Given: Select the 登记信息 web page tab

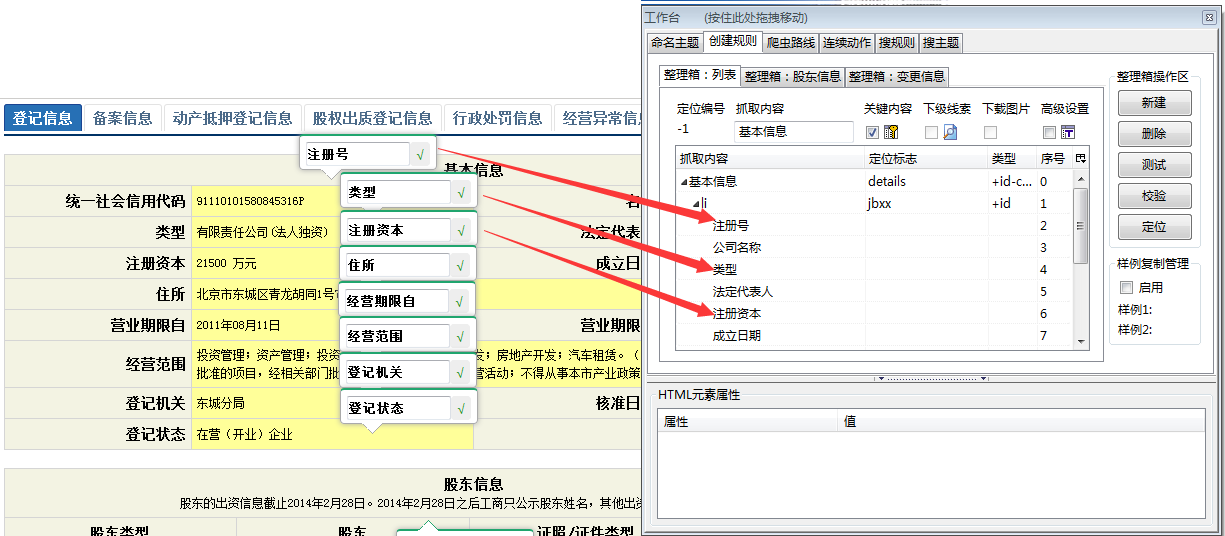Looking at the screenshot, I should (x=43, y=118).
